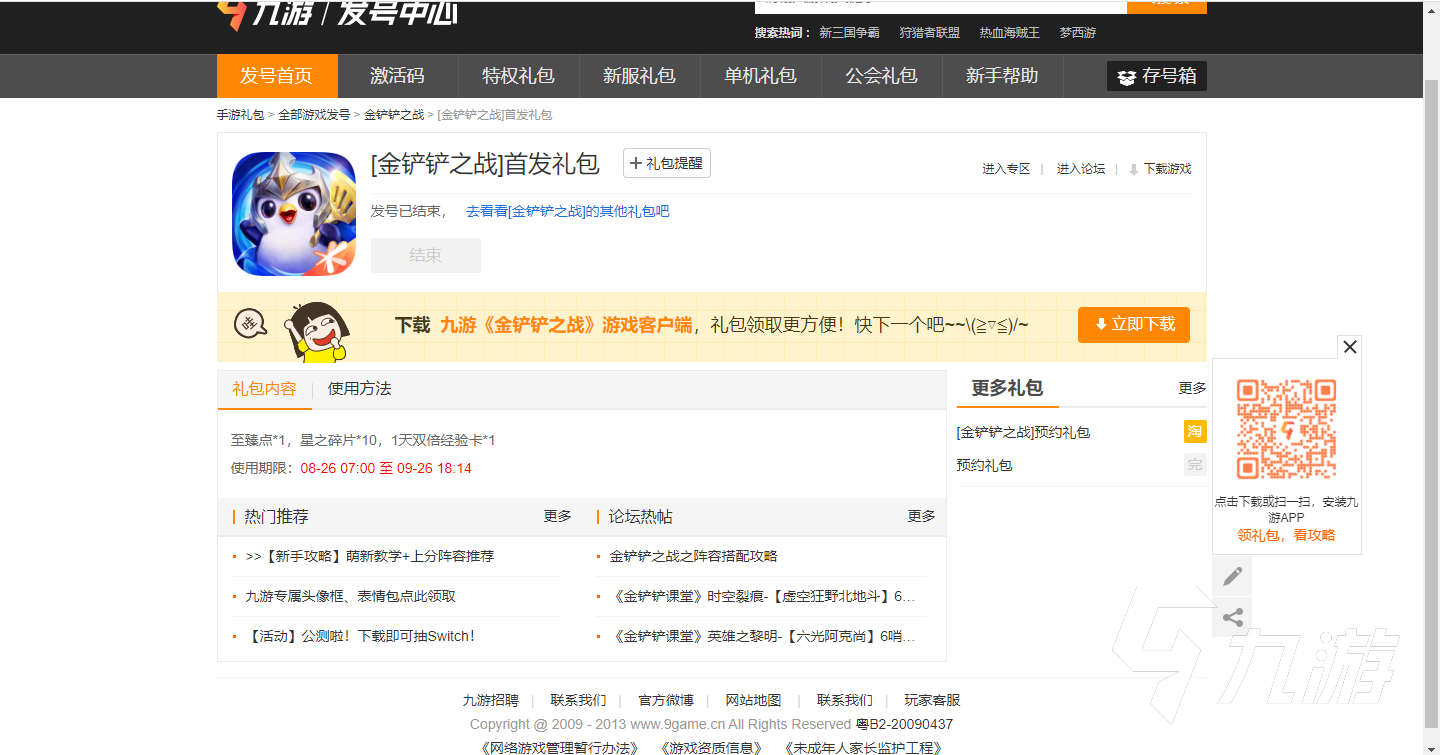1440x755 pixels.
Task: Click 更多 next to 更多礼包
Action: 1192,388
